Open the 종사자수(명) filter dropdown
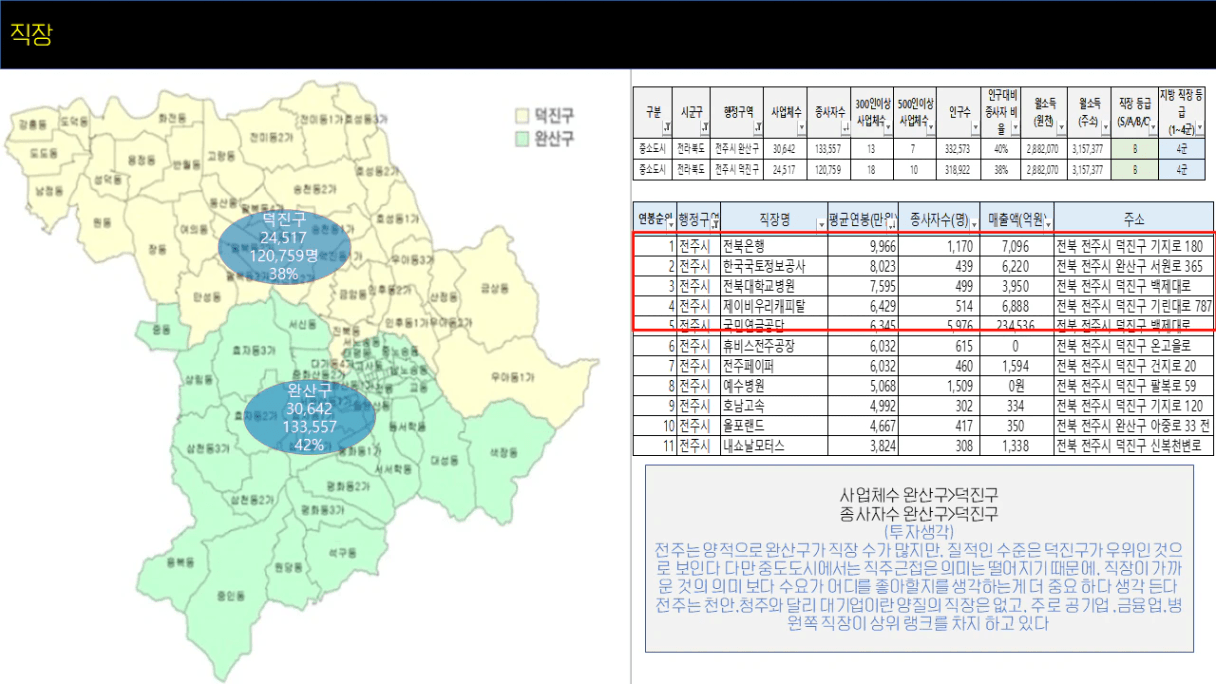 pos(974,224)
